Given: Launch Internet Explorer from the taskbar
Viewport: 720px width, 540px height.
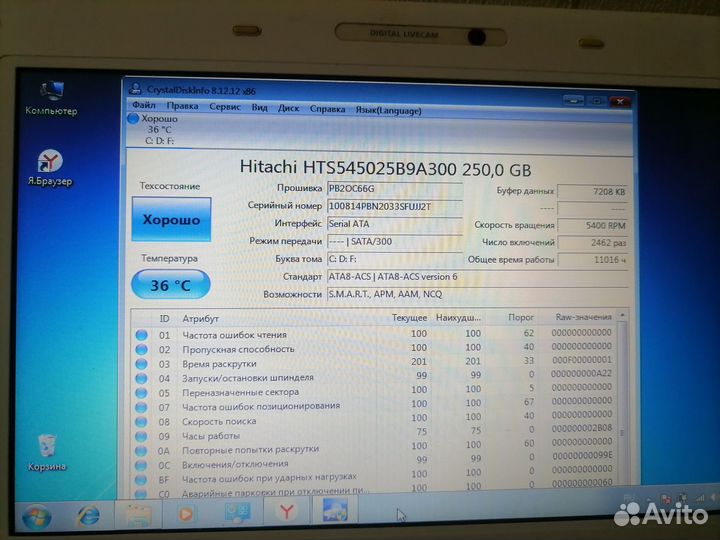Looking at the screenshot, I should tap(88, 515).
